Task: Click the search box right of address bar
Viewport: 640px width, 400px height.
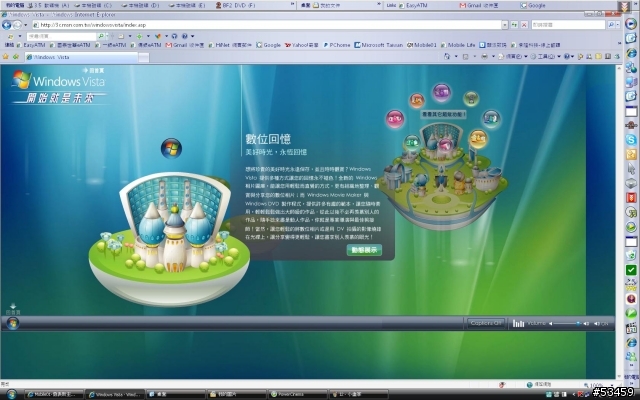Action: (568, 25)
